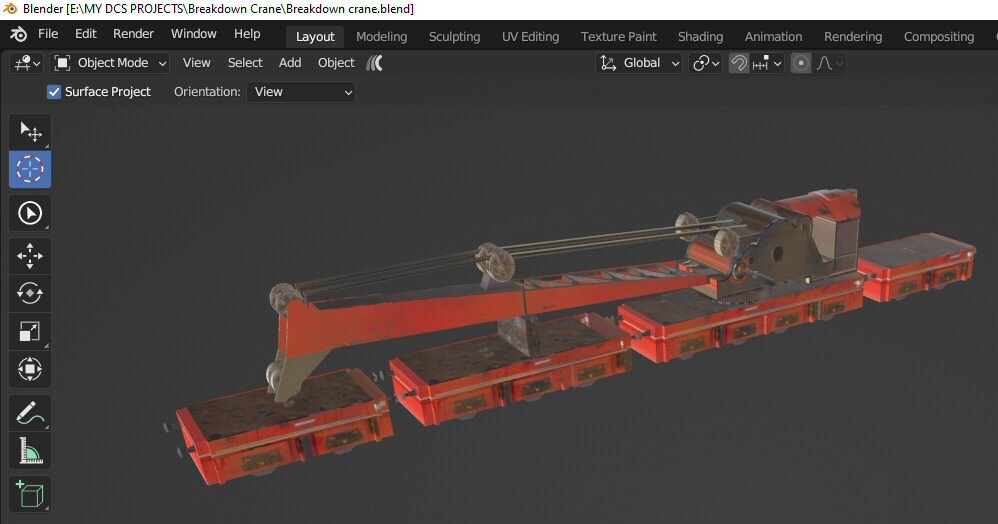Image resolution: width=998 pixels, height=524 pixels.
Task: Uncheck the Surface Project checkbox
Action: 54,92
